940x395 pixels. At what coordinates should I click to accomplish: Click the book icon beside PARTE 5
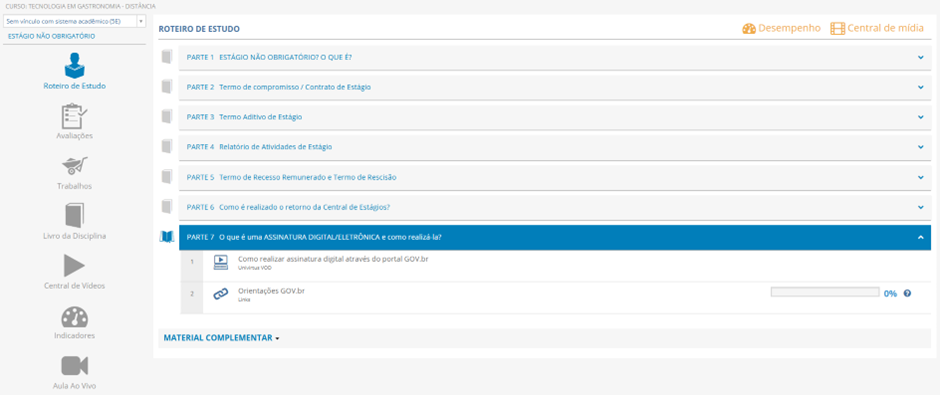(167, 177)
